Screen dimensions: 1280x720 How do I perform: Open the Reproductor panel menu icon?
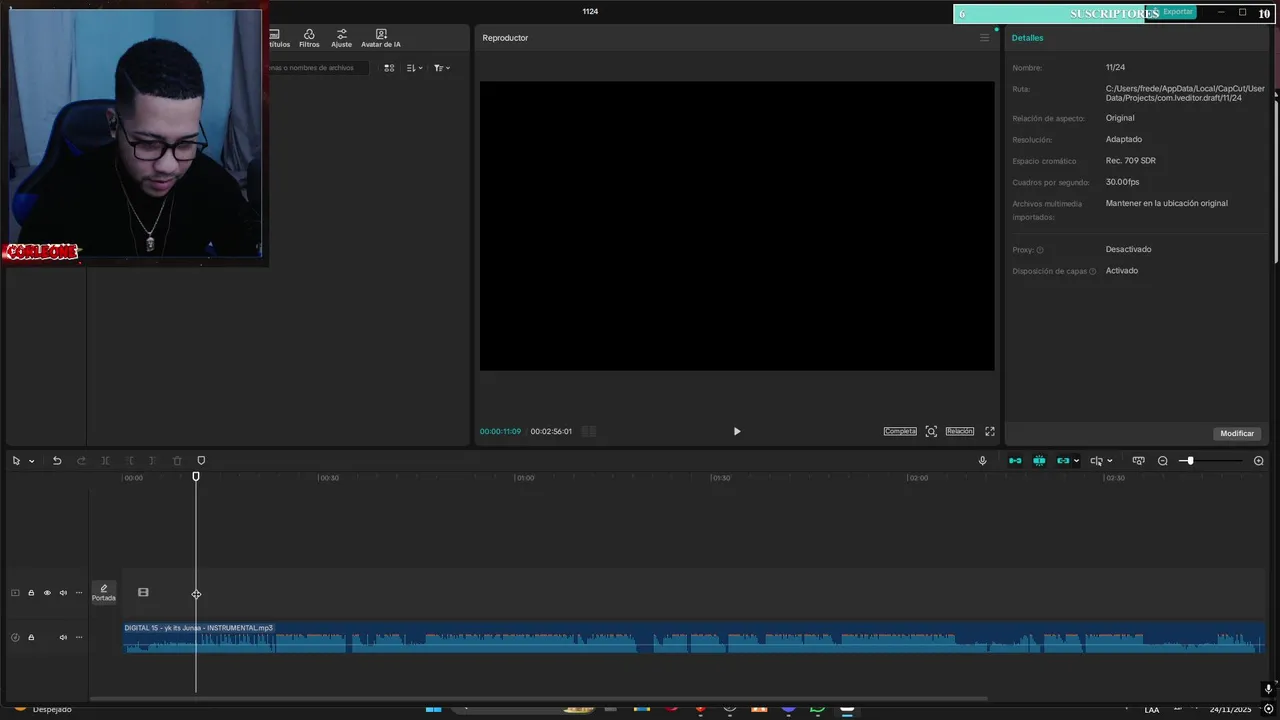(984, 38)
